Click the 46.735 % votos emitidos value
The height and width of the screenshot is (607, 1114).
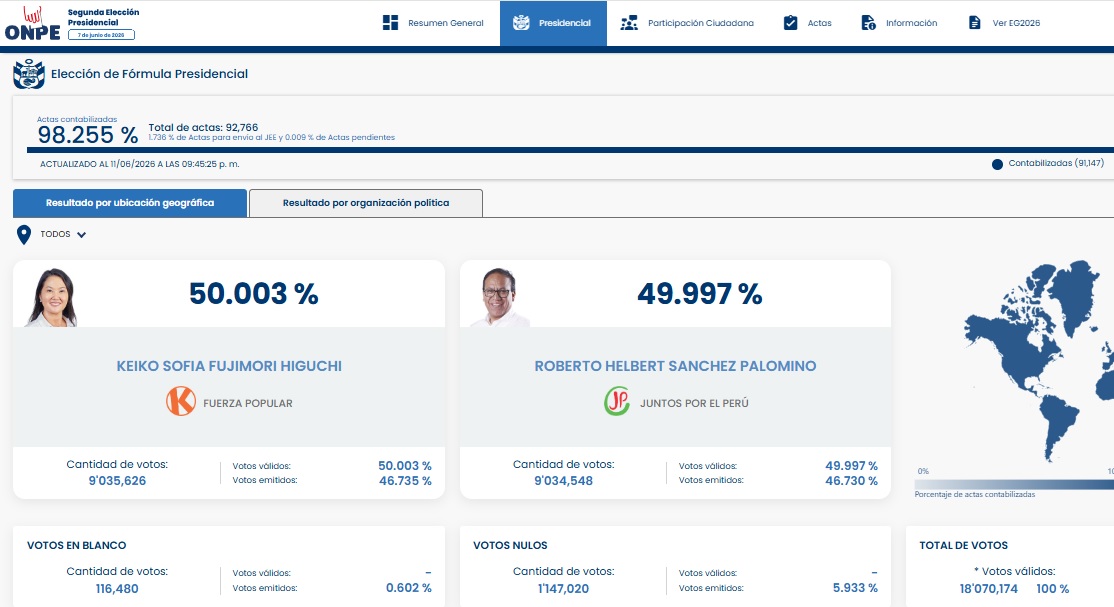405,480
